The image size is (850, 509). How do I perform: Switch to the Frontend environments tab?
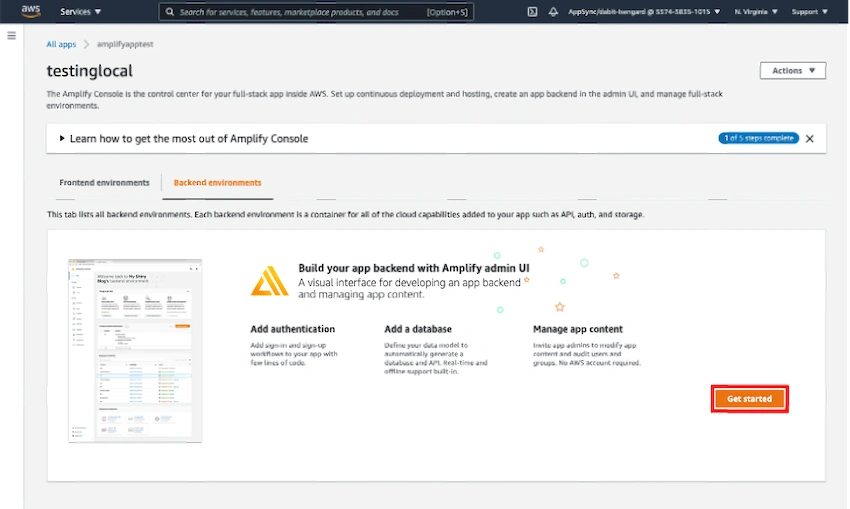[104, 183]
